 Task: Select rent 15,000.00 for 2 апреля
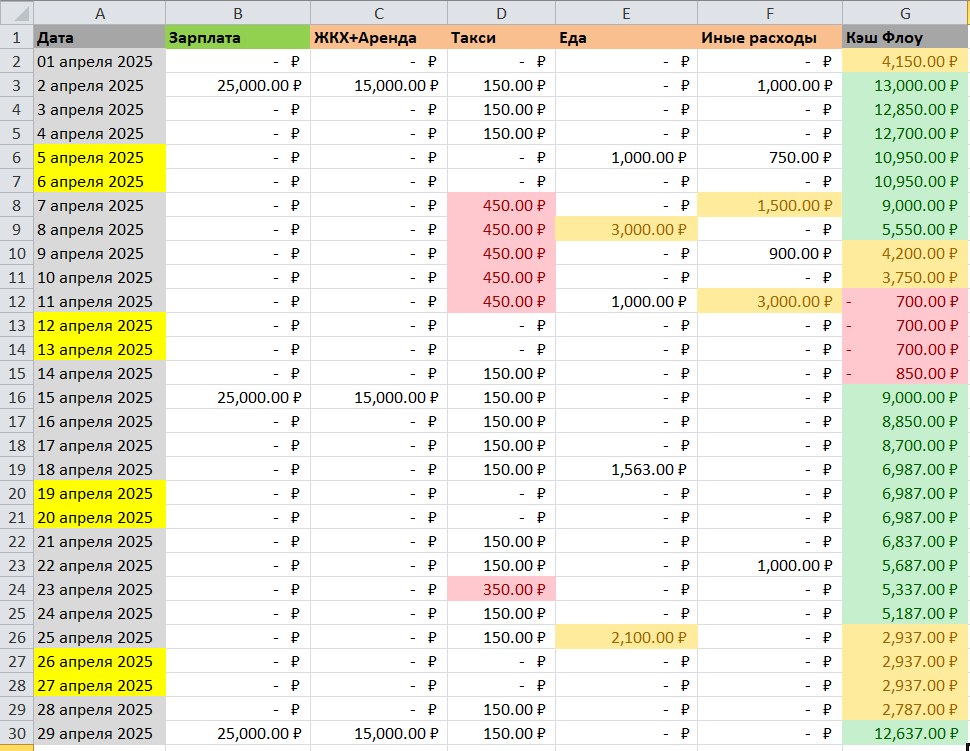click(379, 85)
